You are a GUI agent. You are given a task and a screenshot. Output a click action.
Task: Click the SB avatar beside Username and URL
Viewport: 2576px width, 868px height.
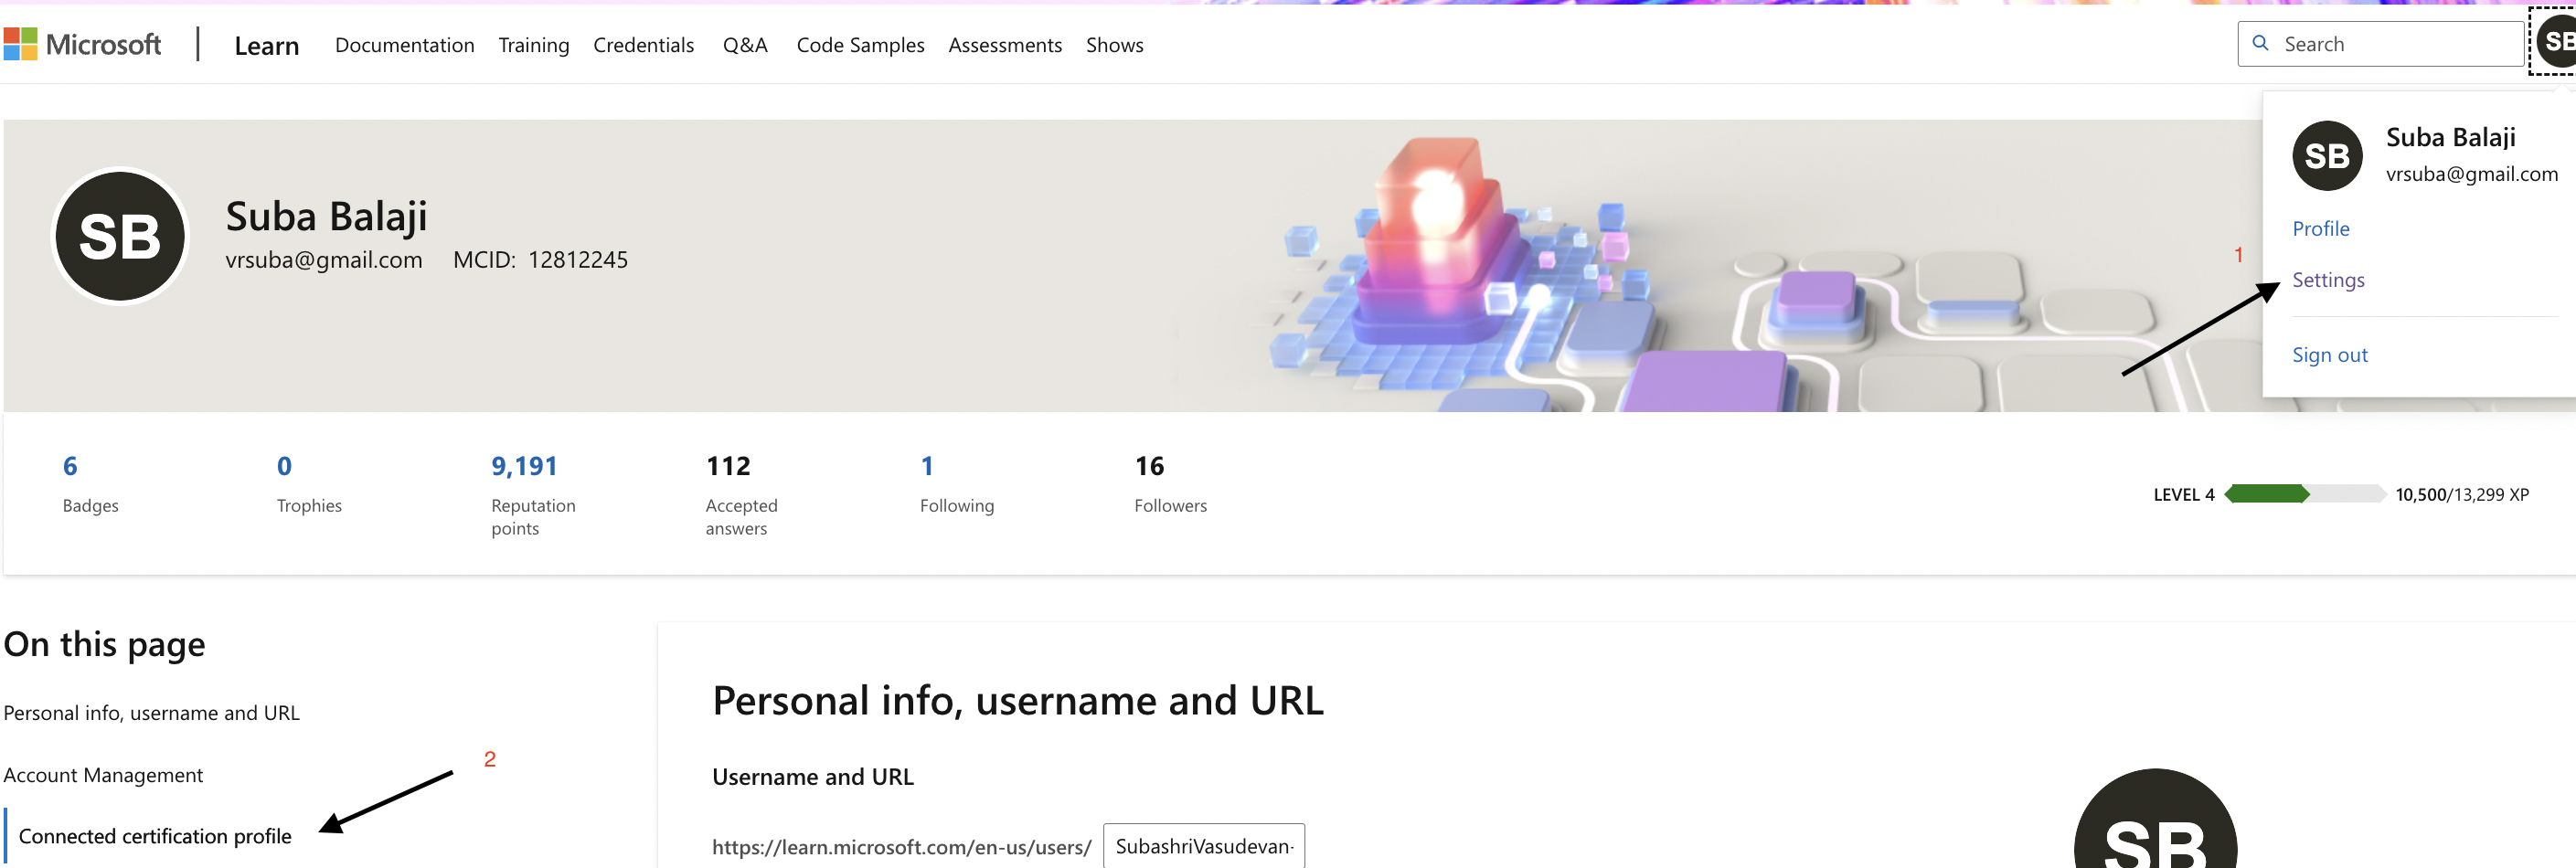2155,819
